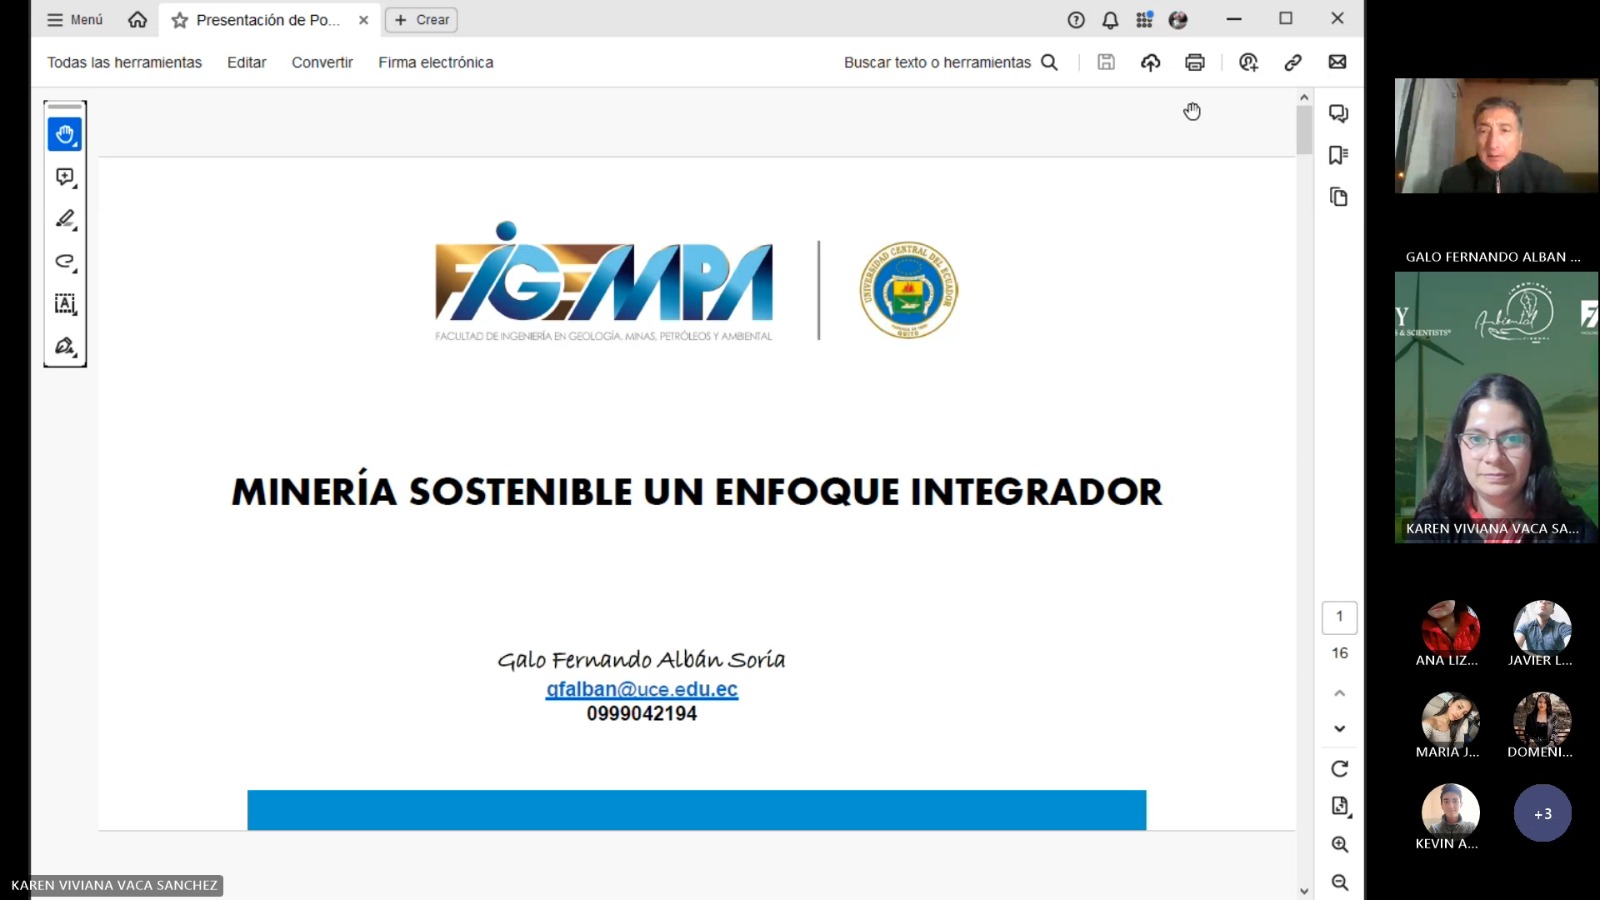Open the user profile avatar
1600x900 pixels.
tap(1178, 20)
